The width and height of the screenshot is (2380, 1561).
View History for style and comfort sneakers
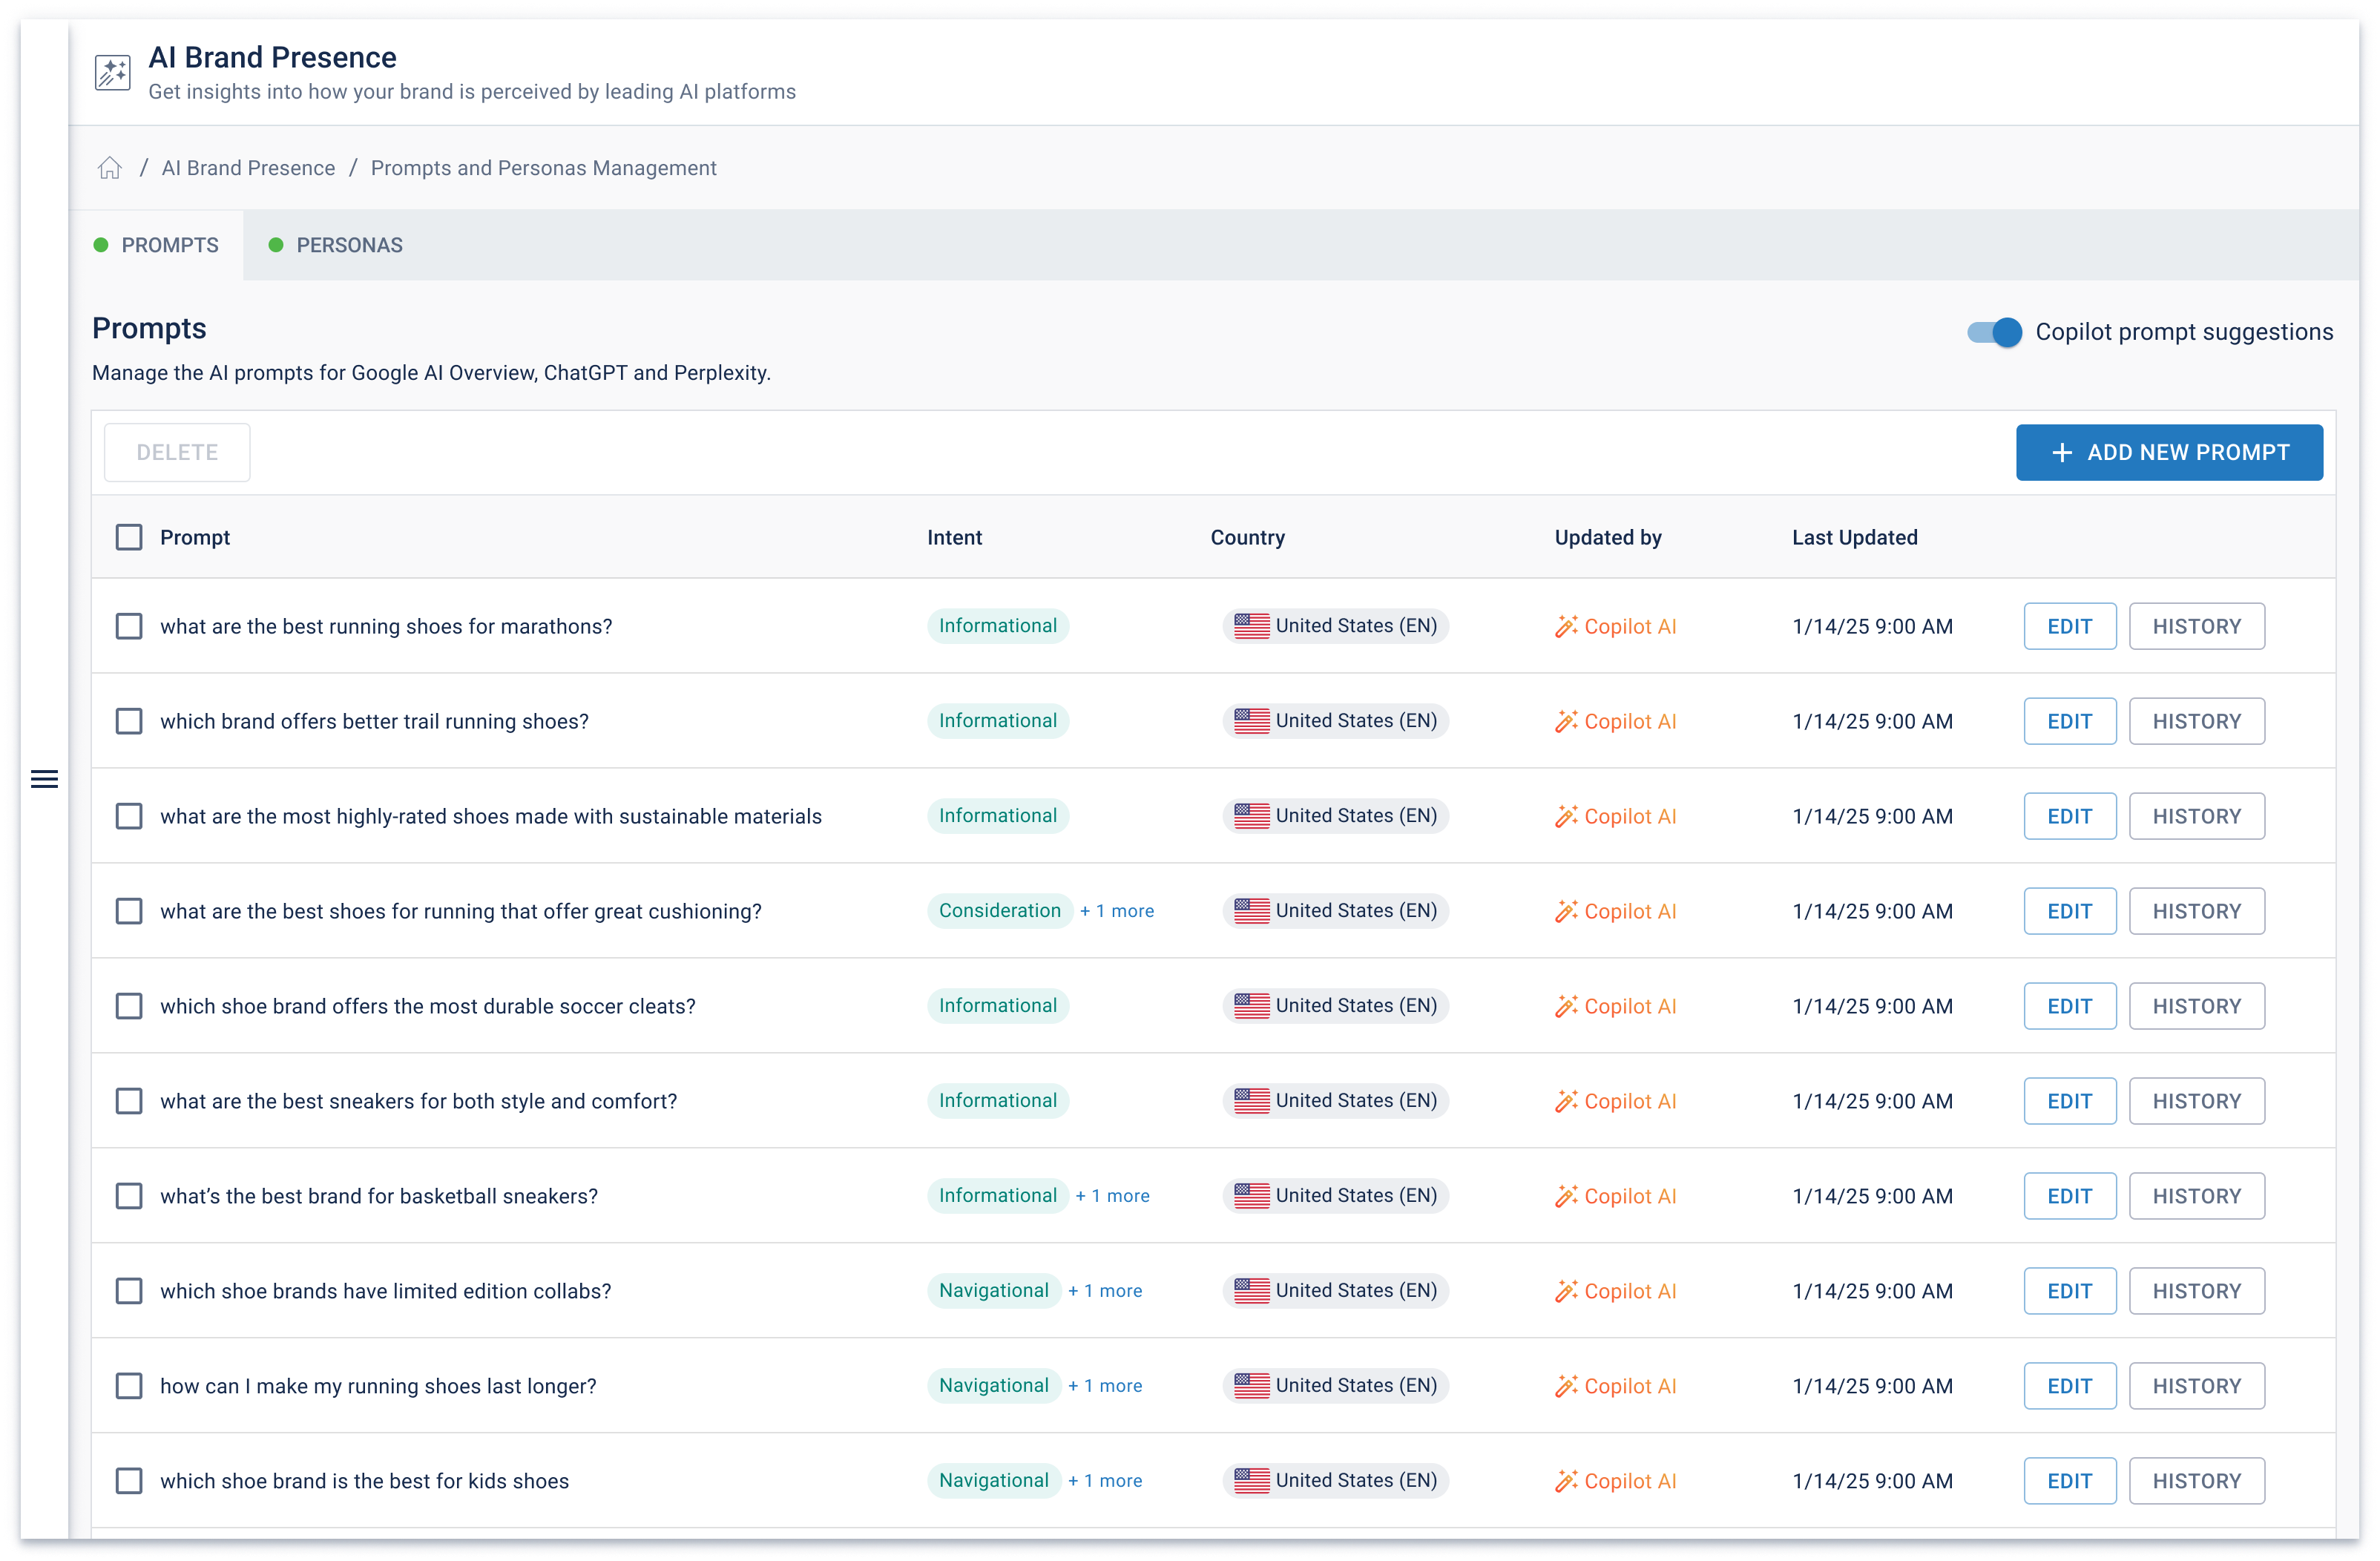[2196, 1102]
